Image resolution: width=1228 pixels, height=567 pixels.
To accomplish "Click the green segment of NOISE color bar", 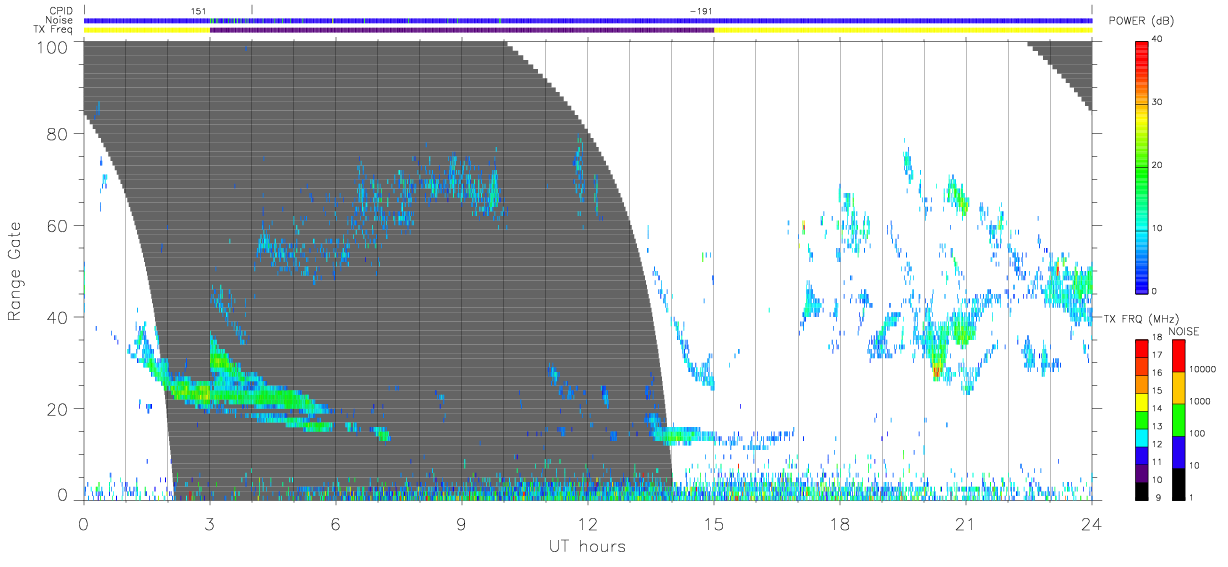I will (1178, 420).
